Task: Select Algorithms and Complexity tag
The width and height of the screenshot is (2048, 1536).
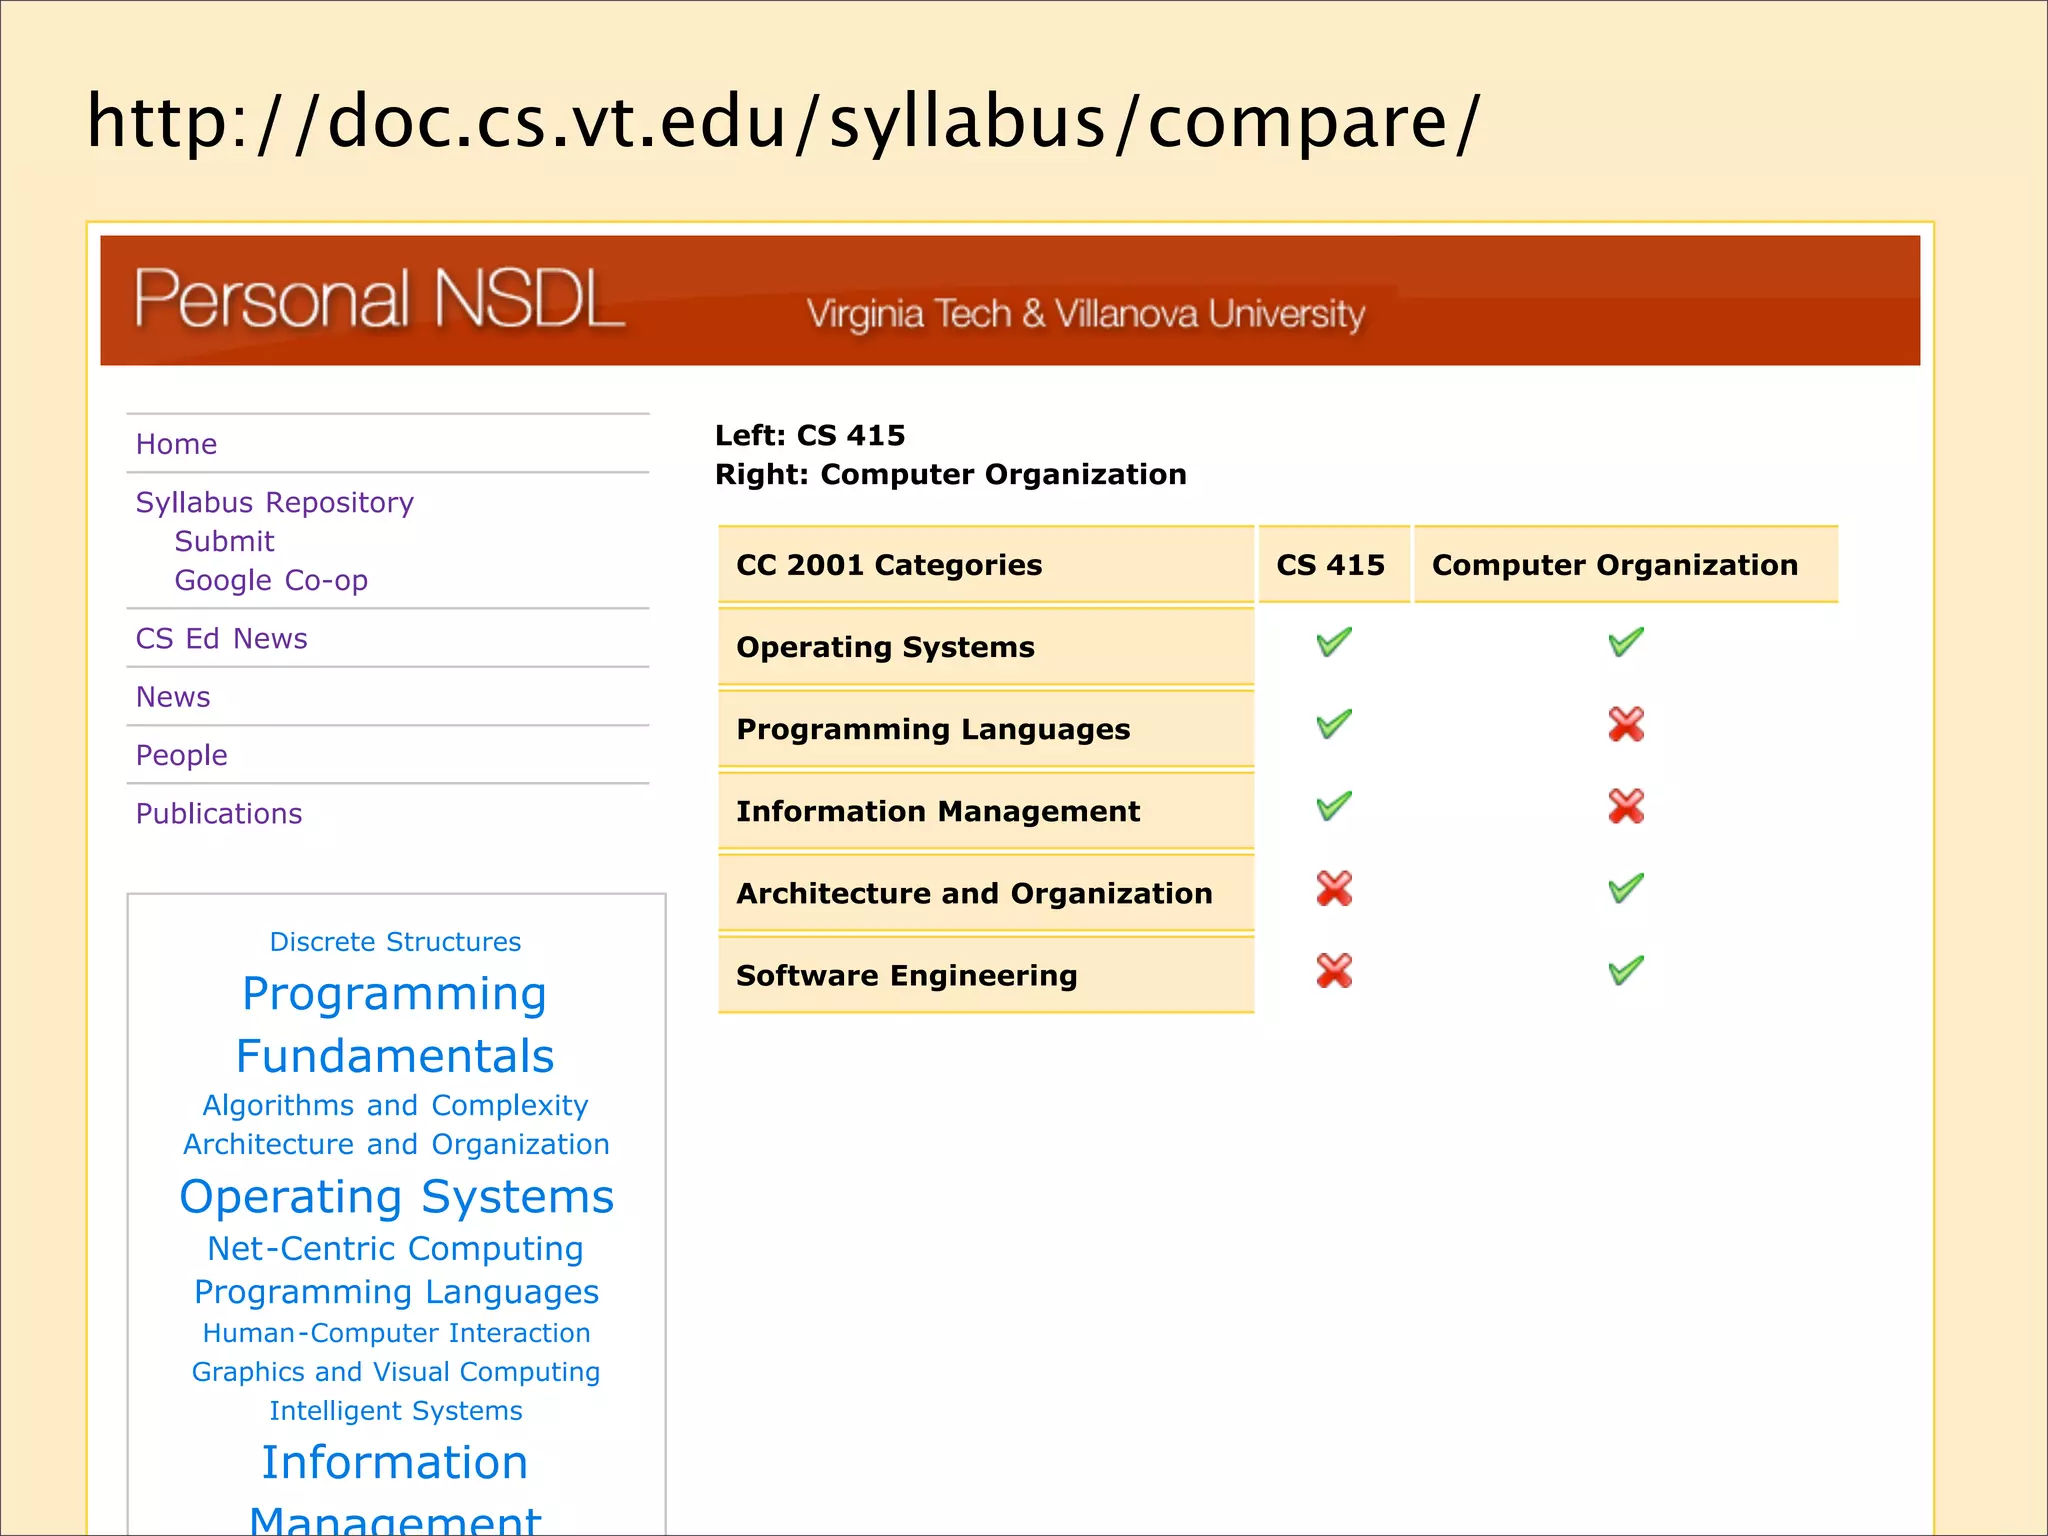Action: point(395,1105)
